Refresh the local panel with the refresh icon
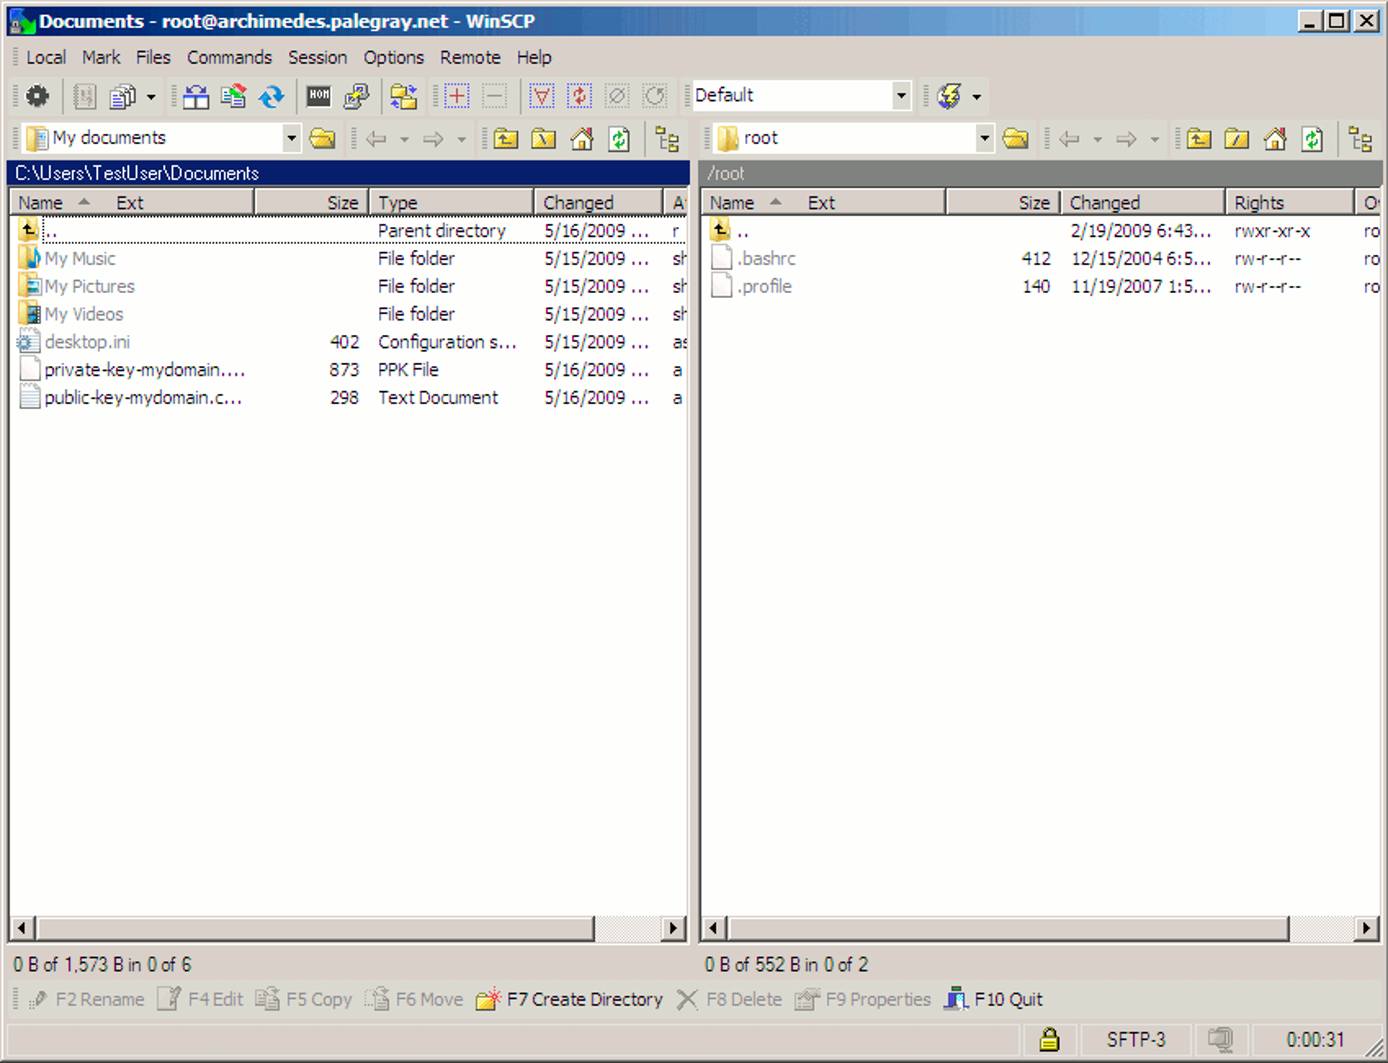This screenshot has height=1063, width=1388. tap(620, 139)
